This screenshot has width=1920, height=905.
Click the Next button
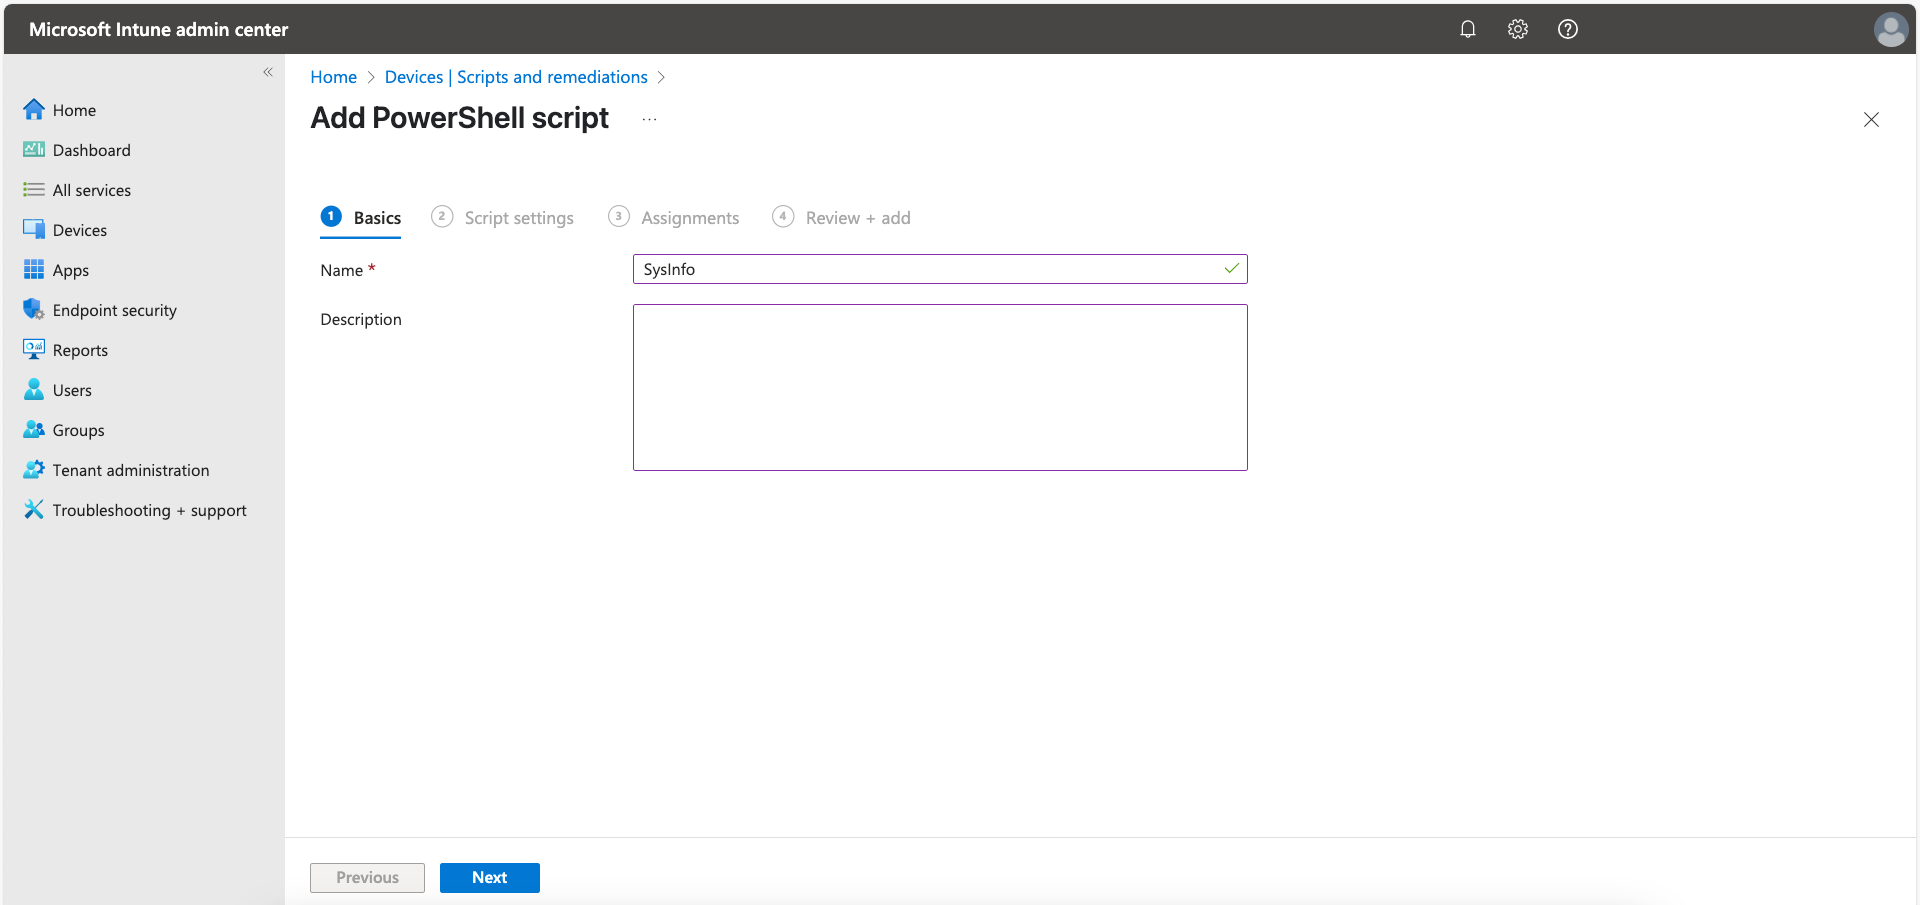[490, 877]
